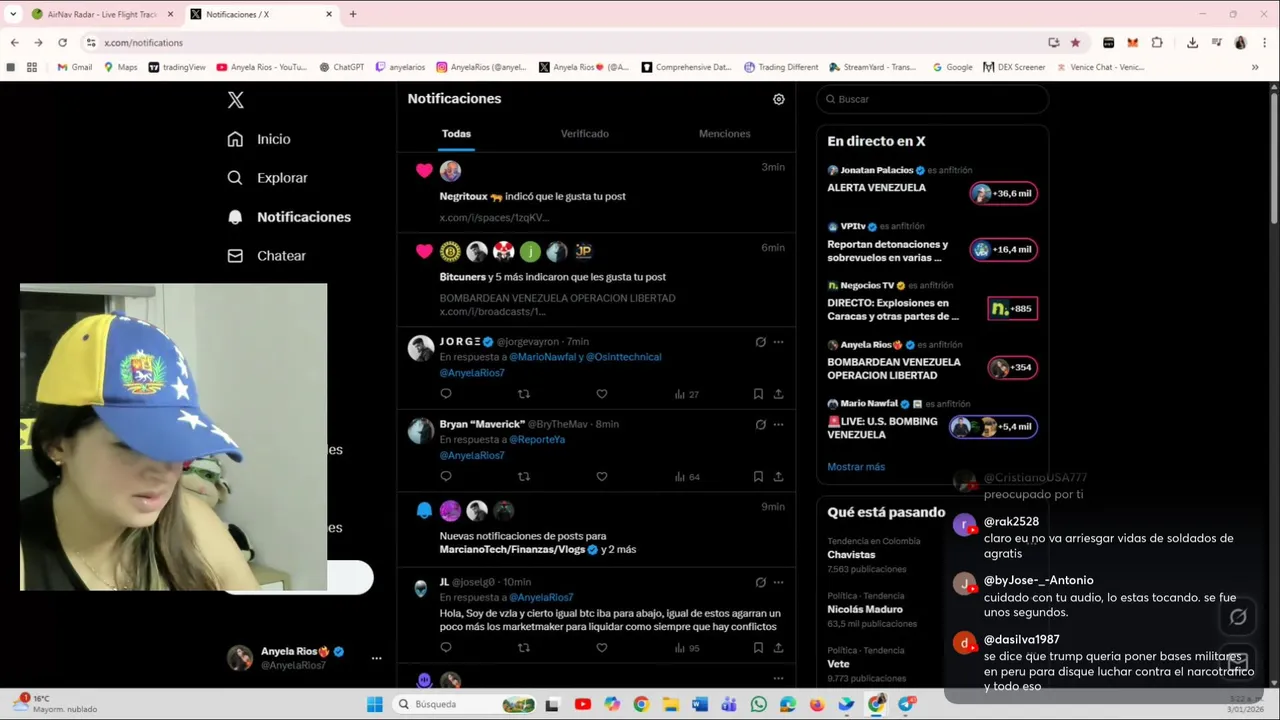1280x720 pixels.
Task: Open a new browser tab
Action: pyautogui.click(x=353, y=14)
